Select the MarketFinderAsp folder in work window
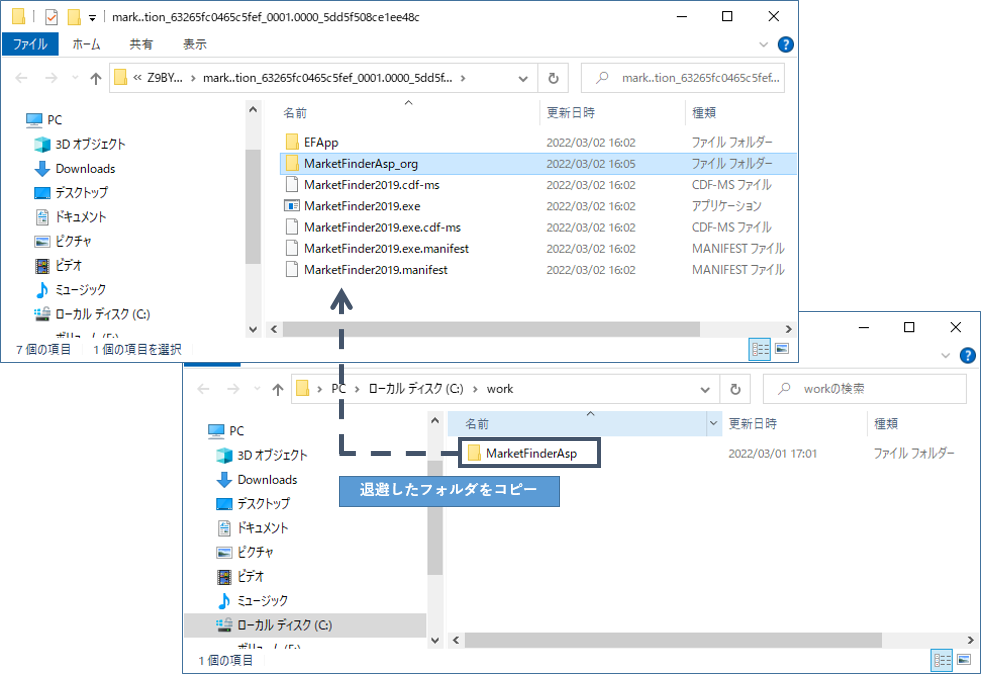981x674 pixels. pyautogui.click(x=531, y=454)
